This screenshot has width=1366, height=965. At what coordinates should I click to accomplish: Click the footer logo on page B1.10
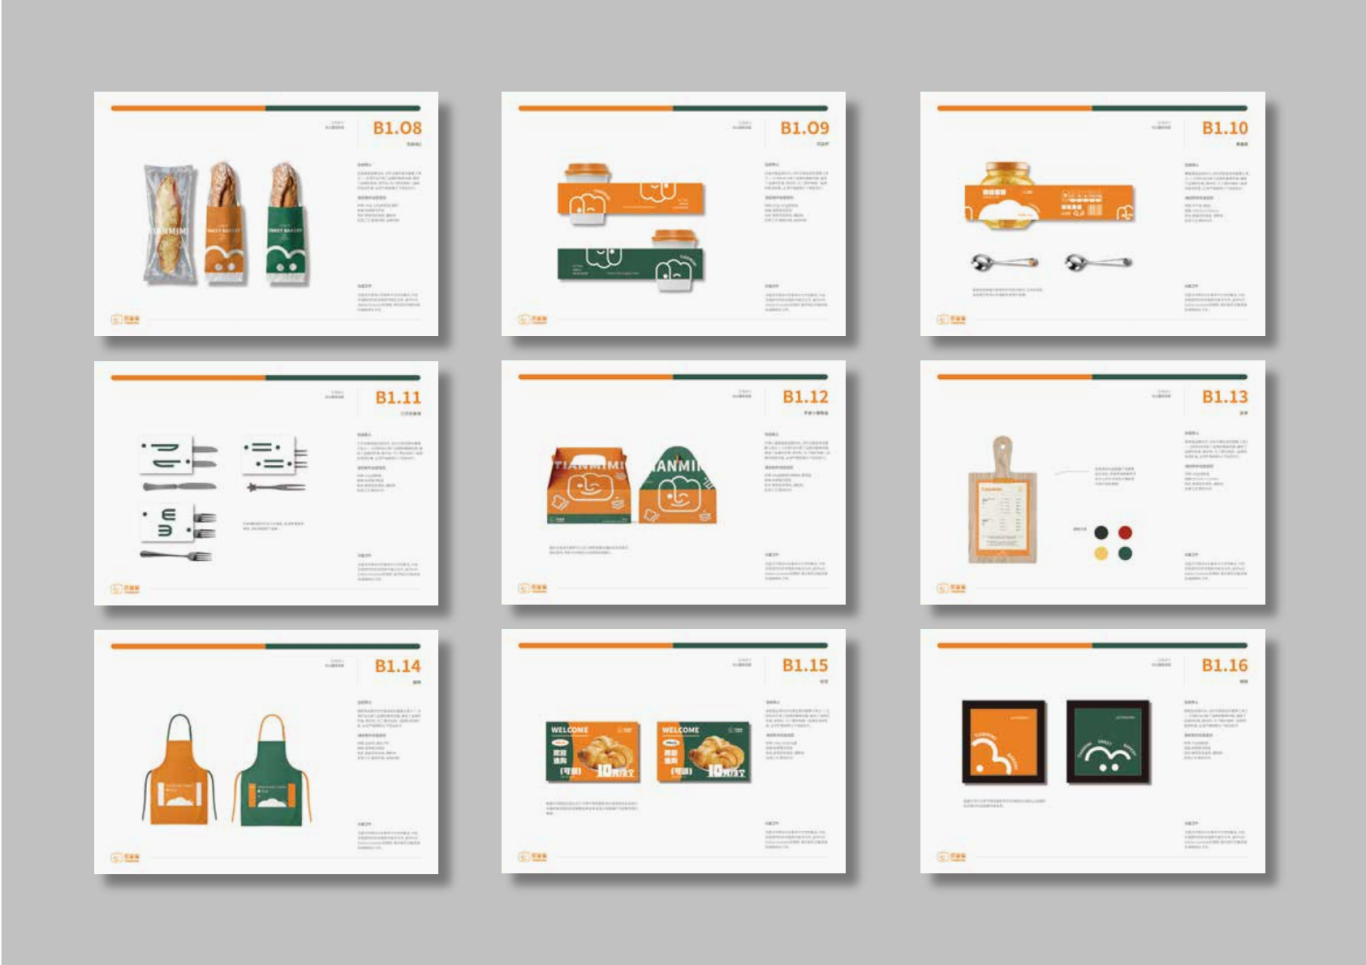click(x=952, y=320)
